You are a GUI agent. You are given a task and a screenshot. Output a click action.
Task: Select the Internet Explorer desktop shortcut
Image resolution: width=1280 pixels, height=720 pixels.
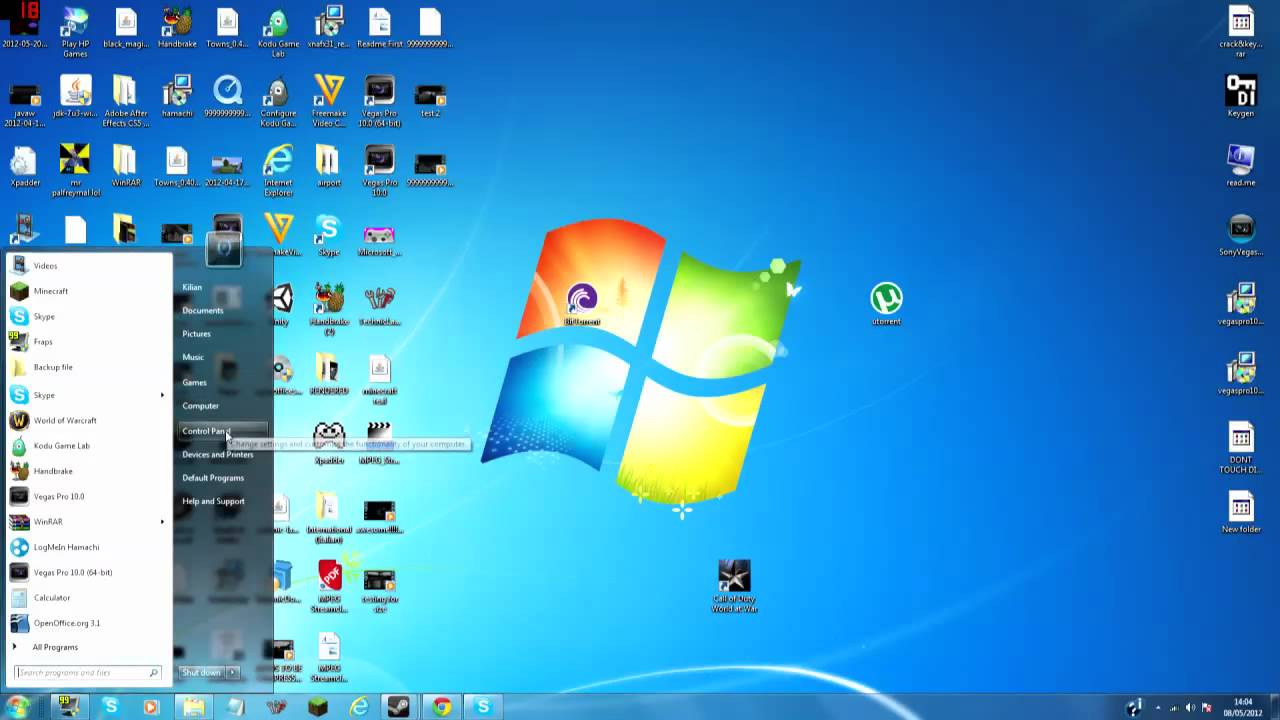pyautogui.click(x=278, y=170)
